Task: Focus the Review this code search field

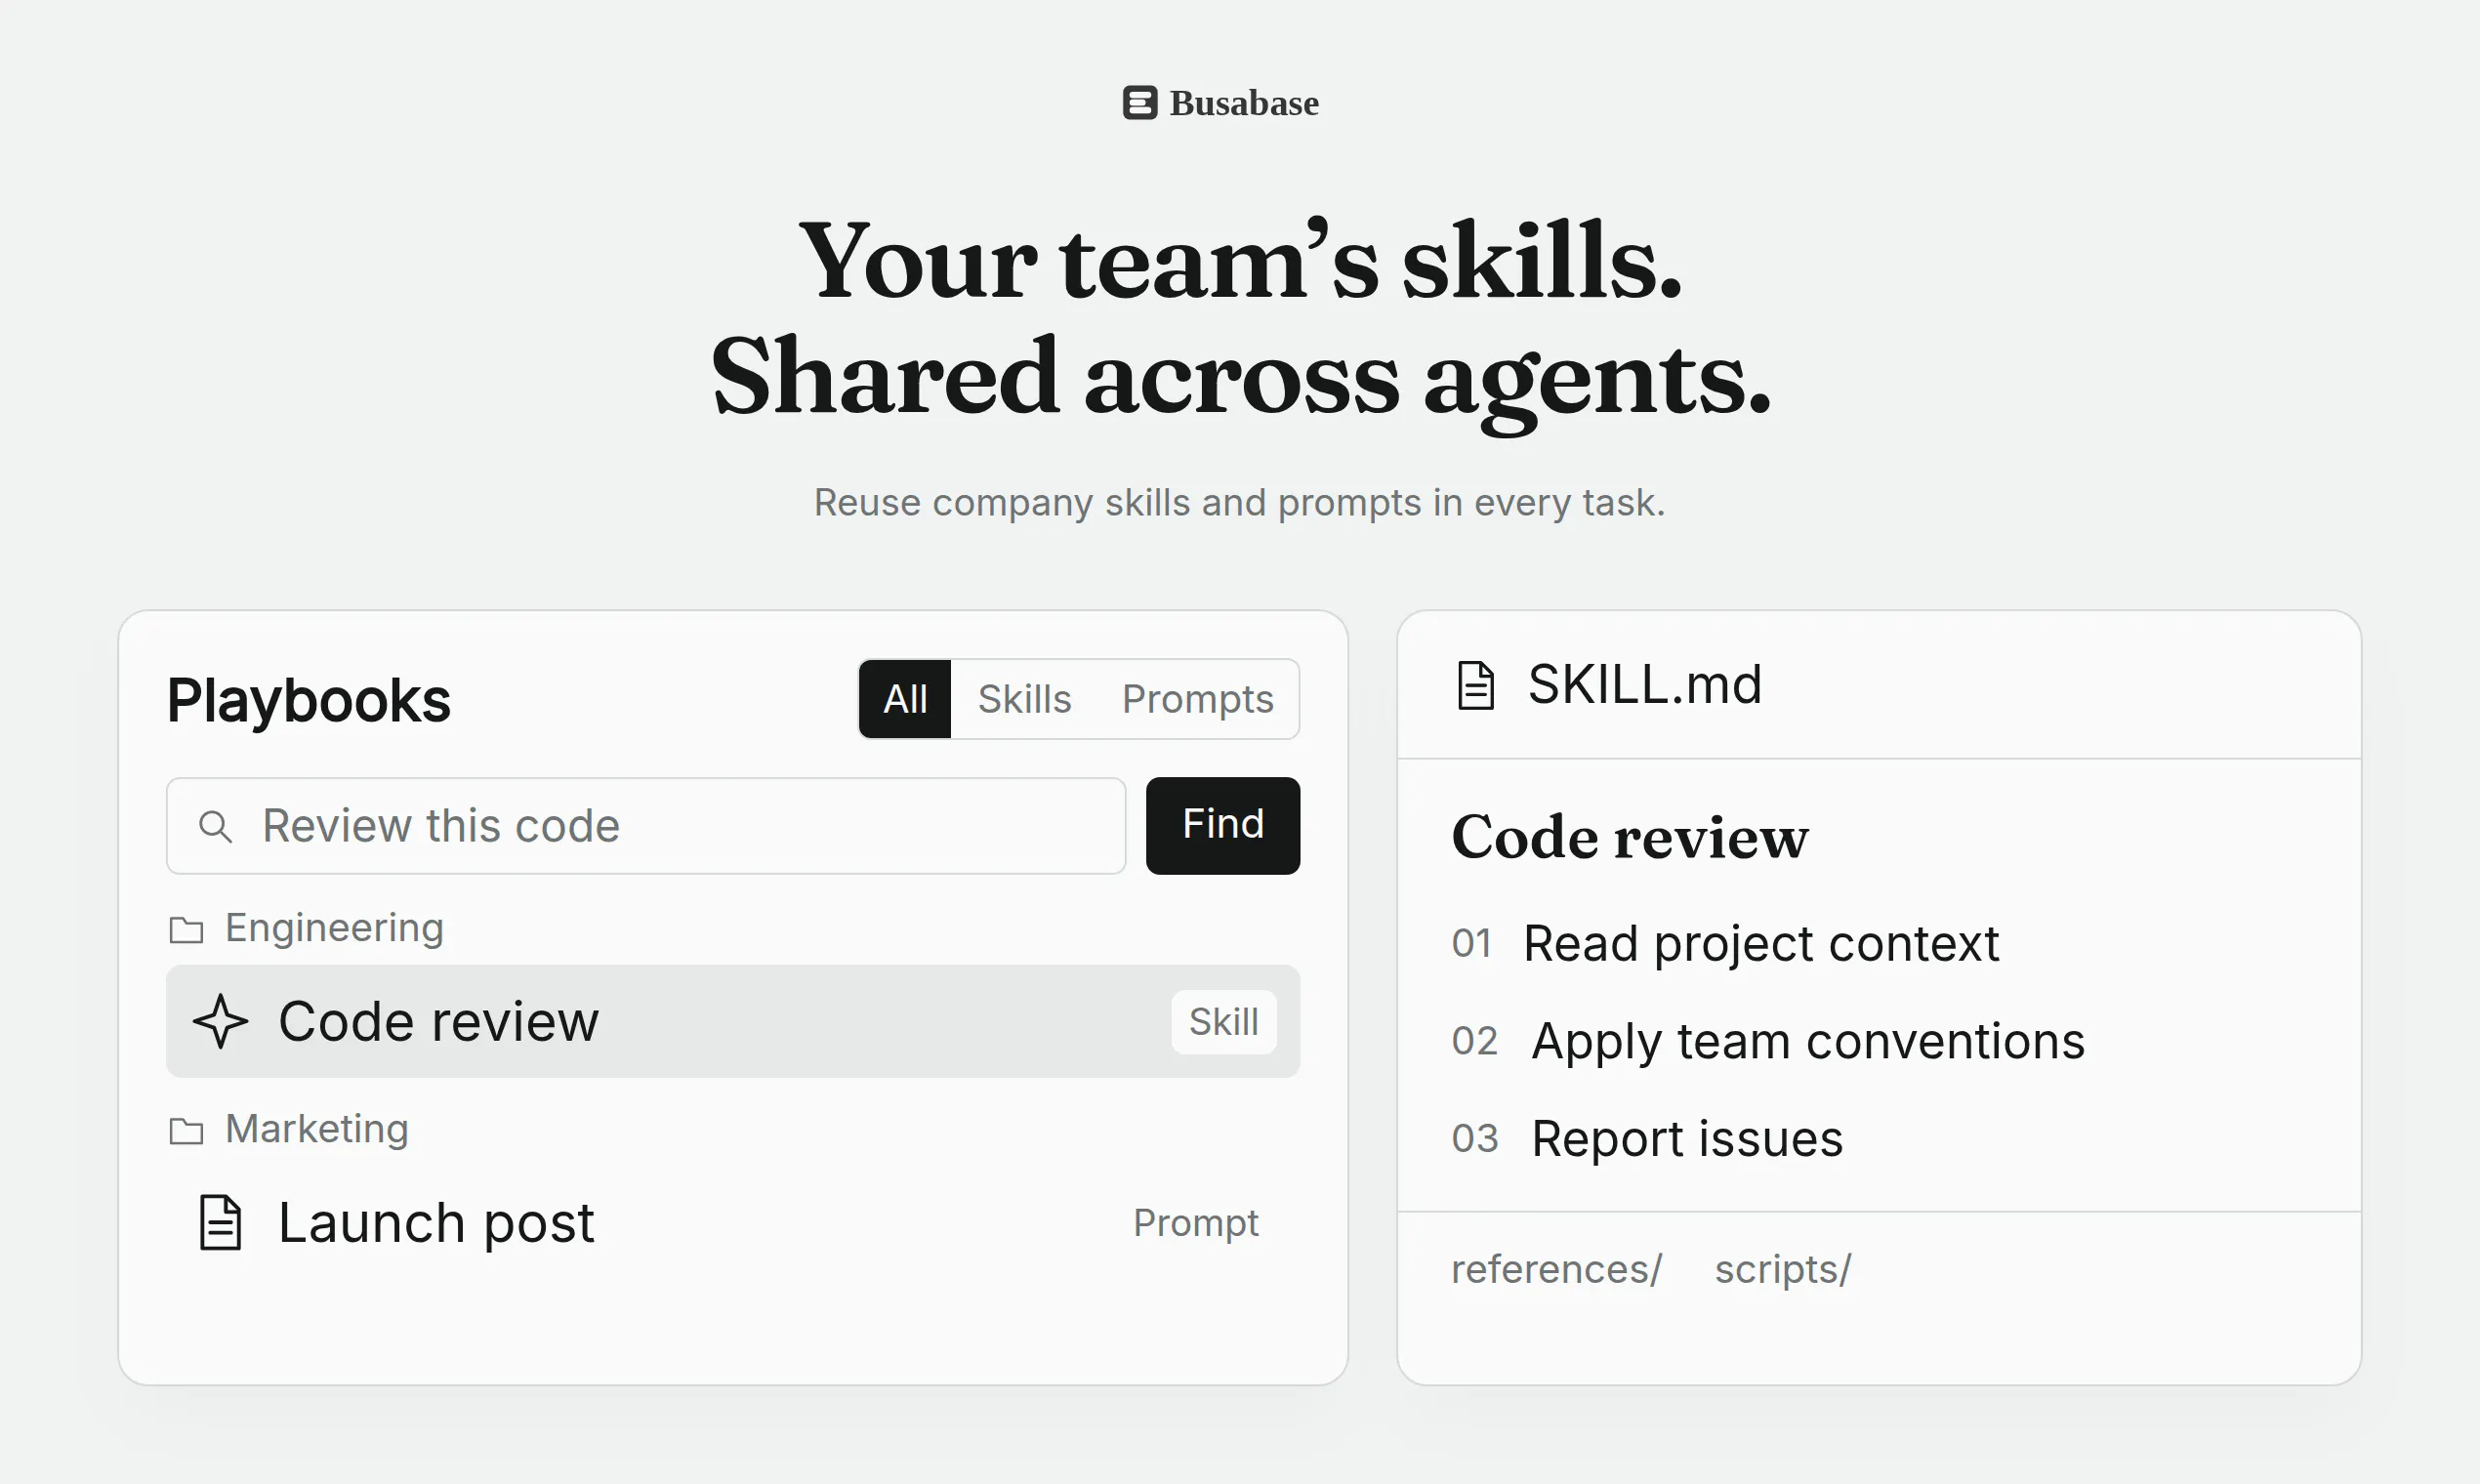Action: [646, 826]
